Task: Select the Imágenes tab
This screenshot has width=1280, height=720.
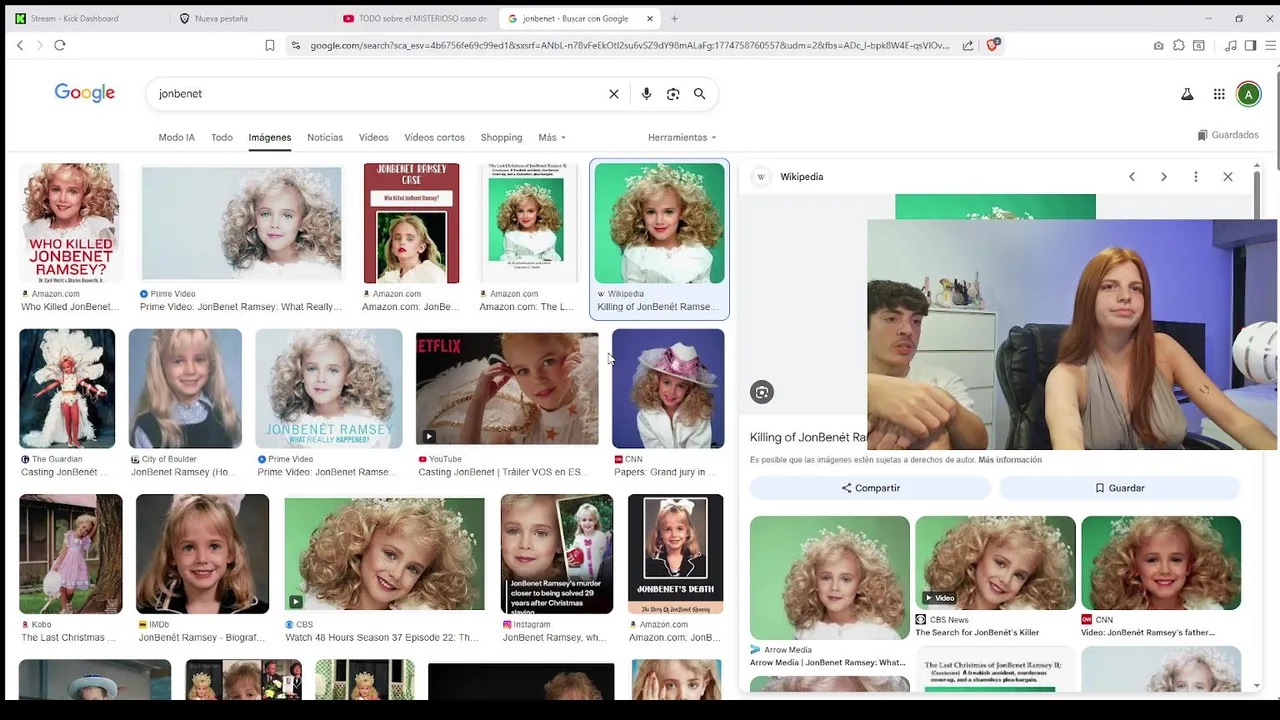Action: click(270, 137)
